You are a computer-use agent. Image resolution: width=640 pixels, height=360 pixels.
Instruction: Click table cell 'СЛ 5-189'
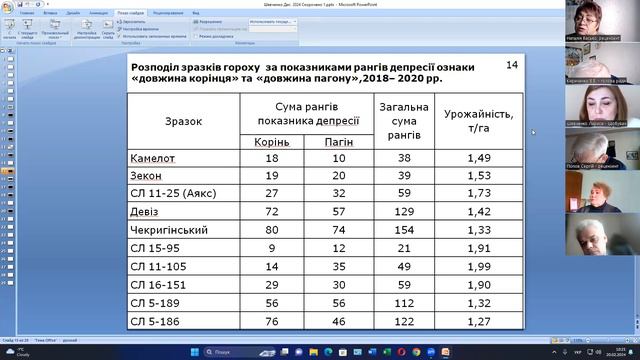184,303
